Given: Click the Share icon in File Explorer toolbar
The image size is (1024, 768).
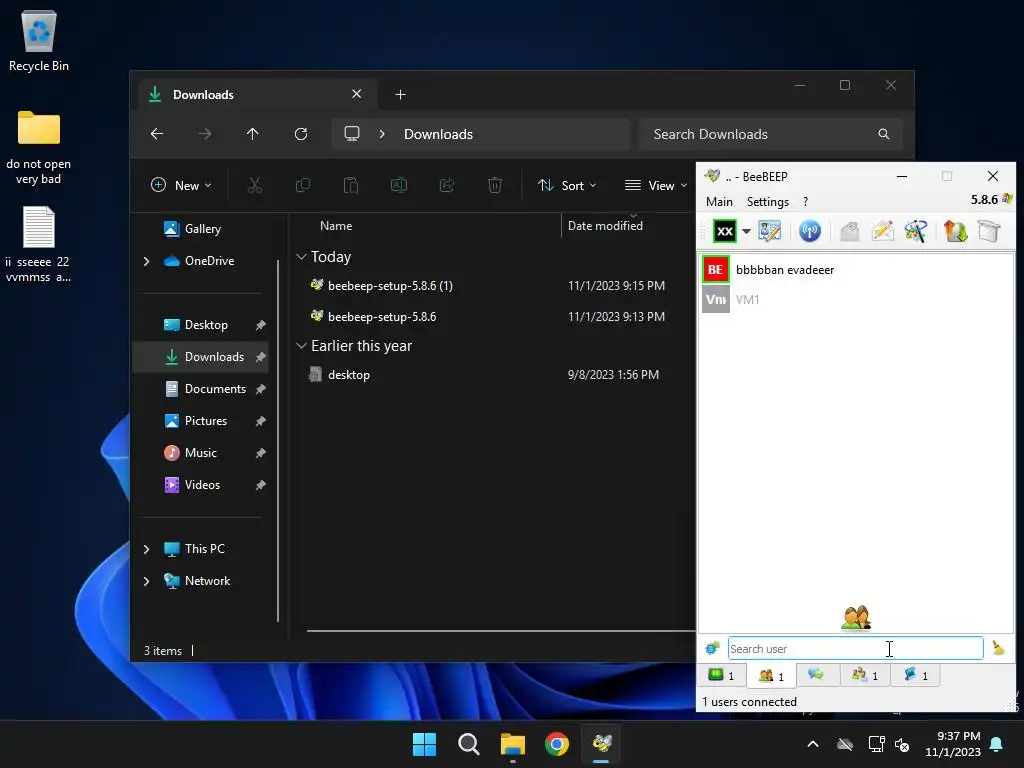Looking at the screenshot, I should pos(447,185).
